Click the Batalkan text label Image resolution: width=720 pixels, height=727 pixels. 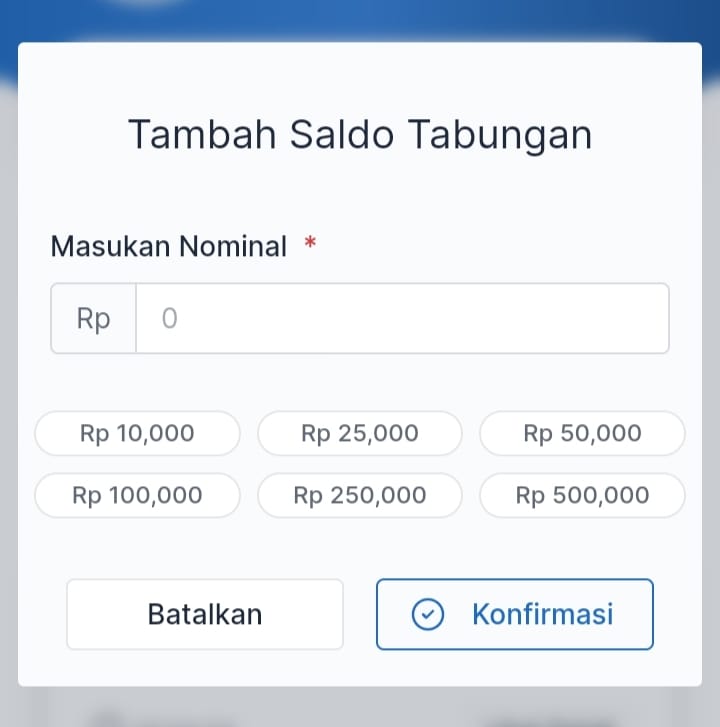coord(205,614)
